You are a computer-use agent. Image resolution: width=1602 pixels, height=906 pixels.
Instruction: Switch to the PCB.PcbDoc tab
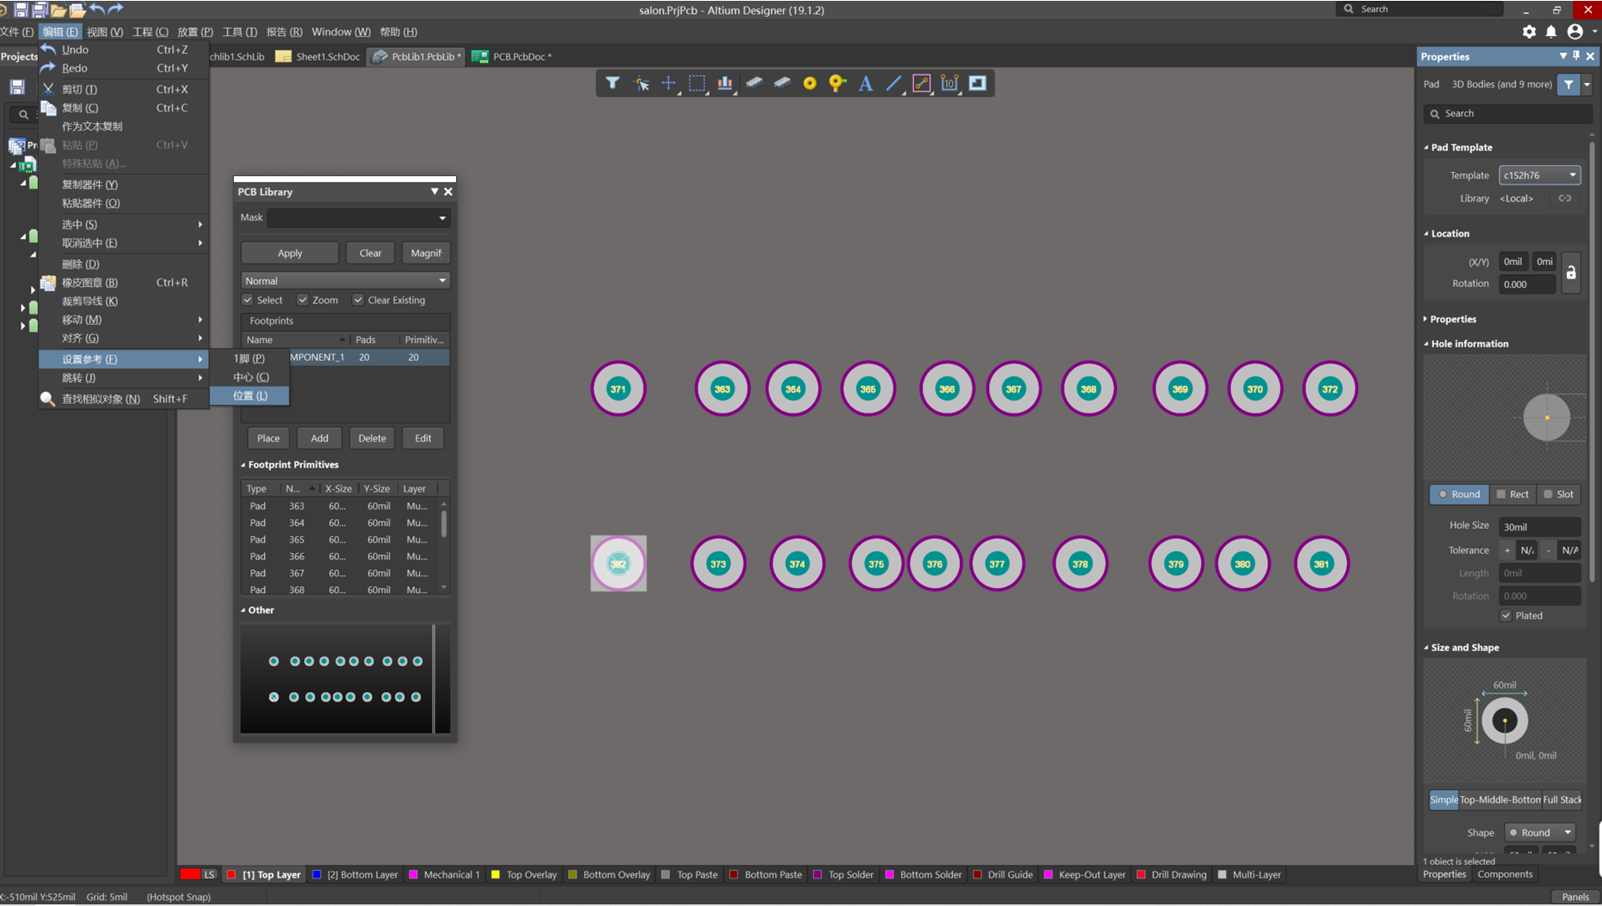pyautogui.click(x=512, y=57)
